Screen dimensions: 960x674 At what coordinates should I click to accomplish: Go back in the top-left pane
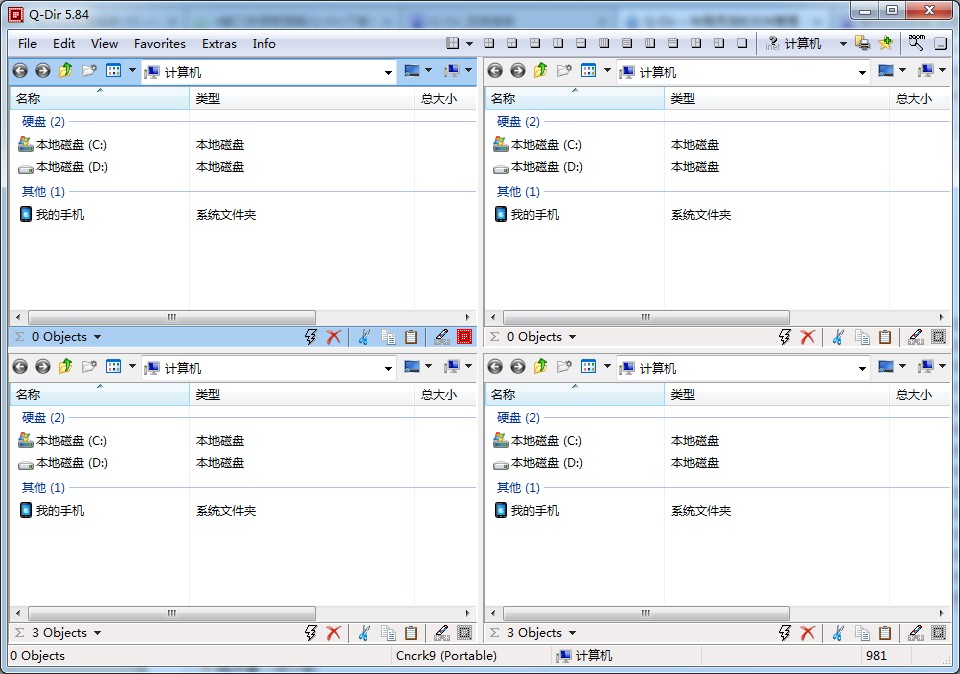pos(20,71)
